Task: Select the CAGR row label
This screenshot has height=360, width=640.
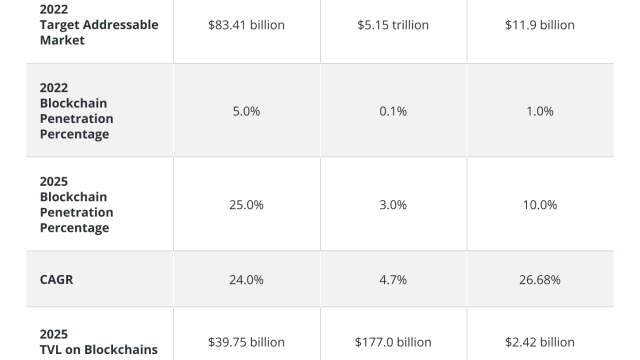Action: (x=56, y=280)
